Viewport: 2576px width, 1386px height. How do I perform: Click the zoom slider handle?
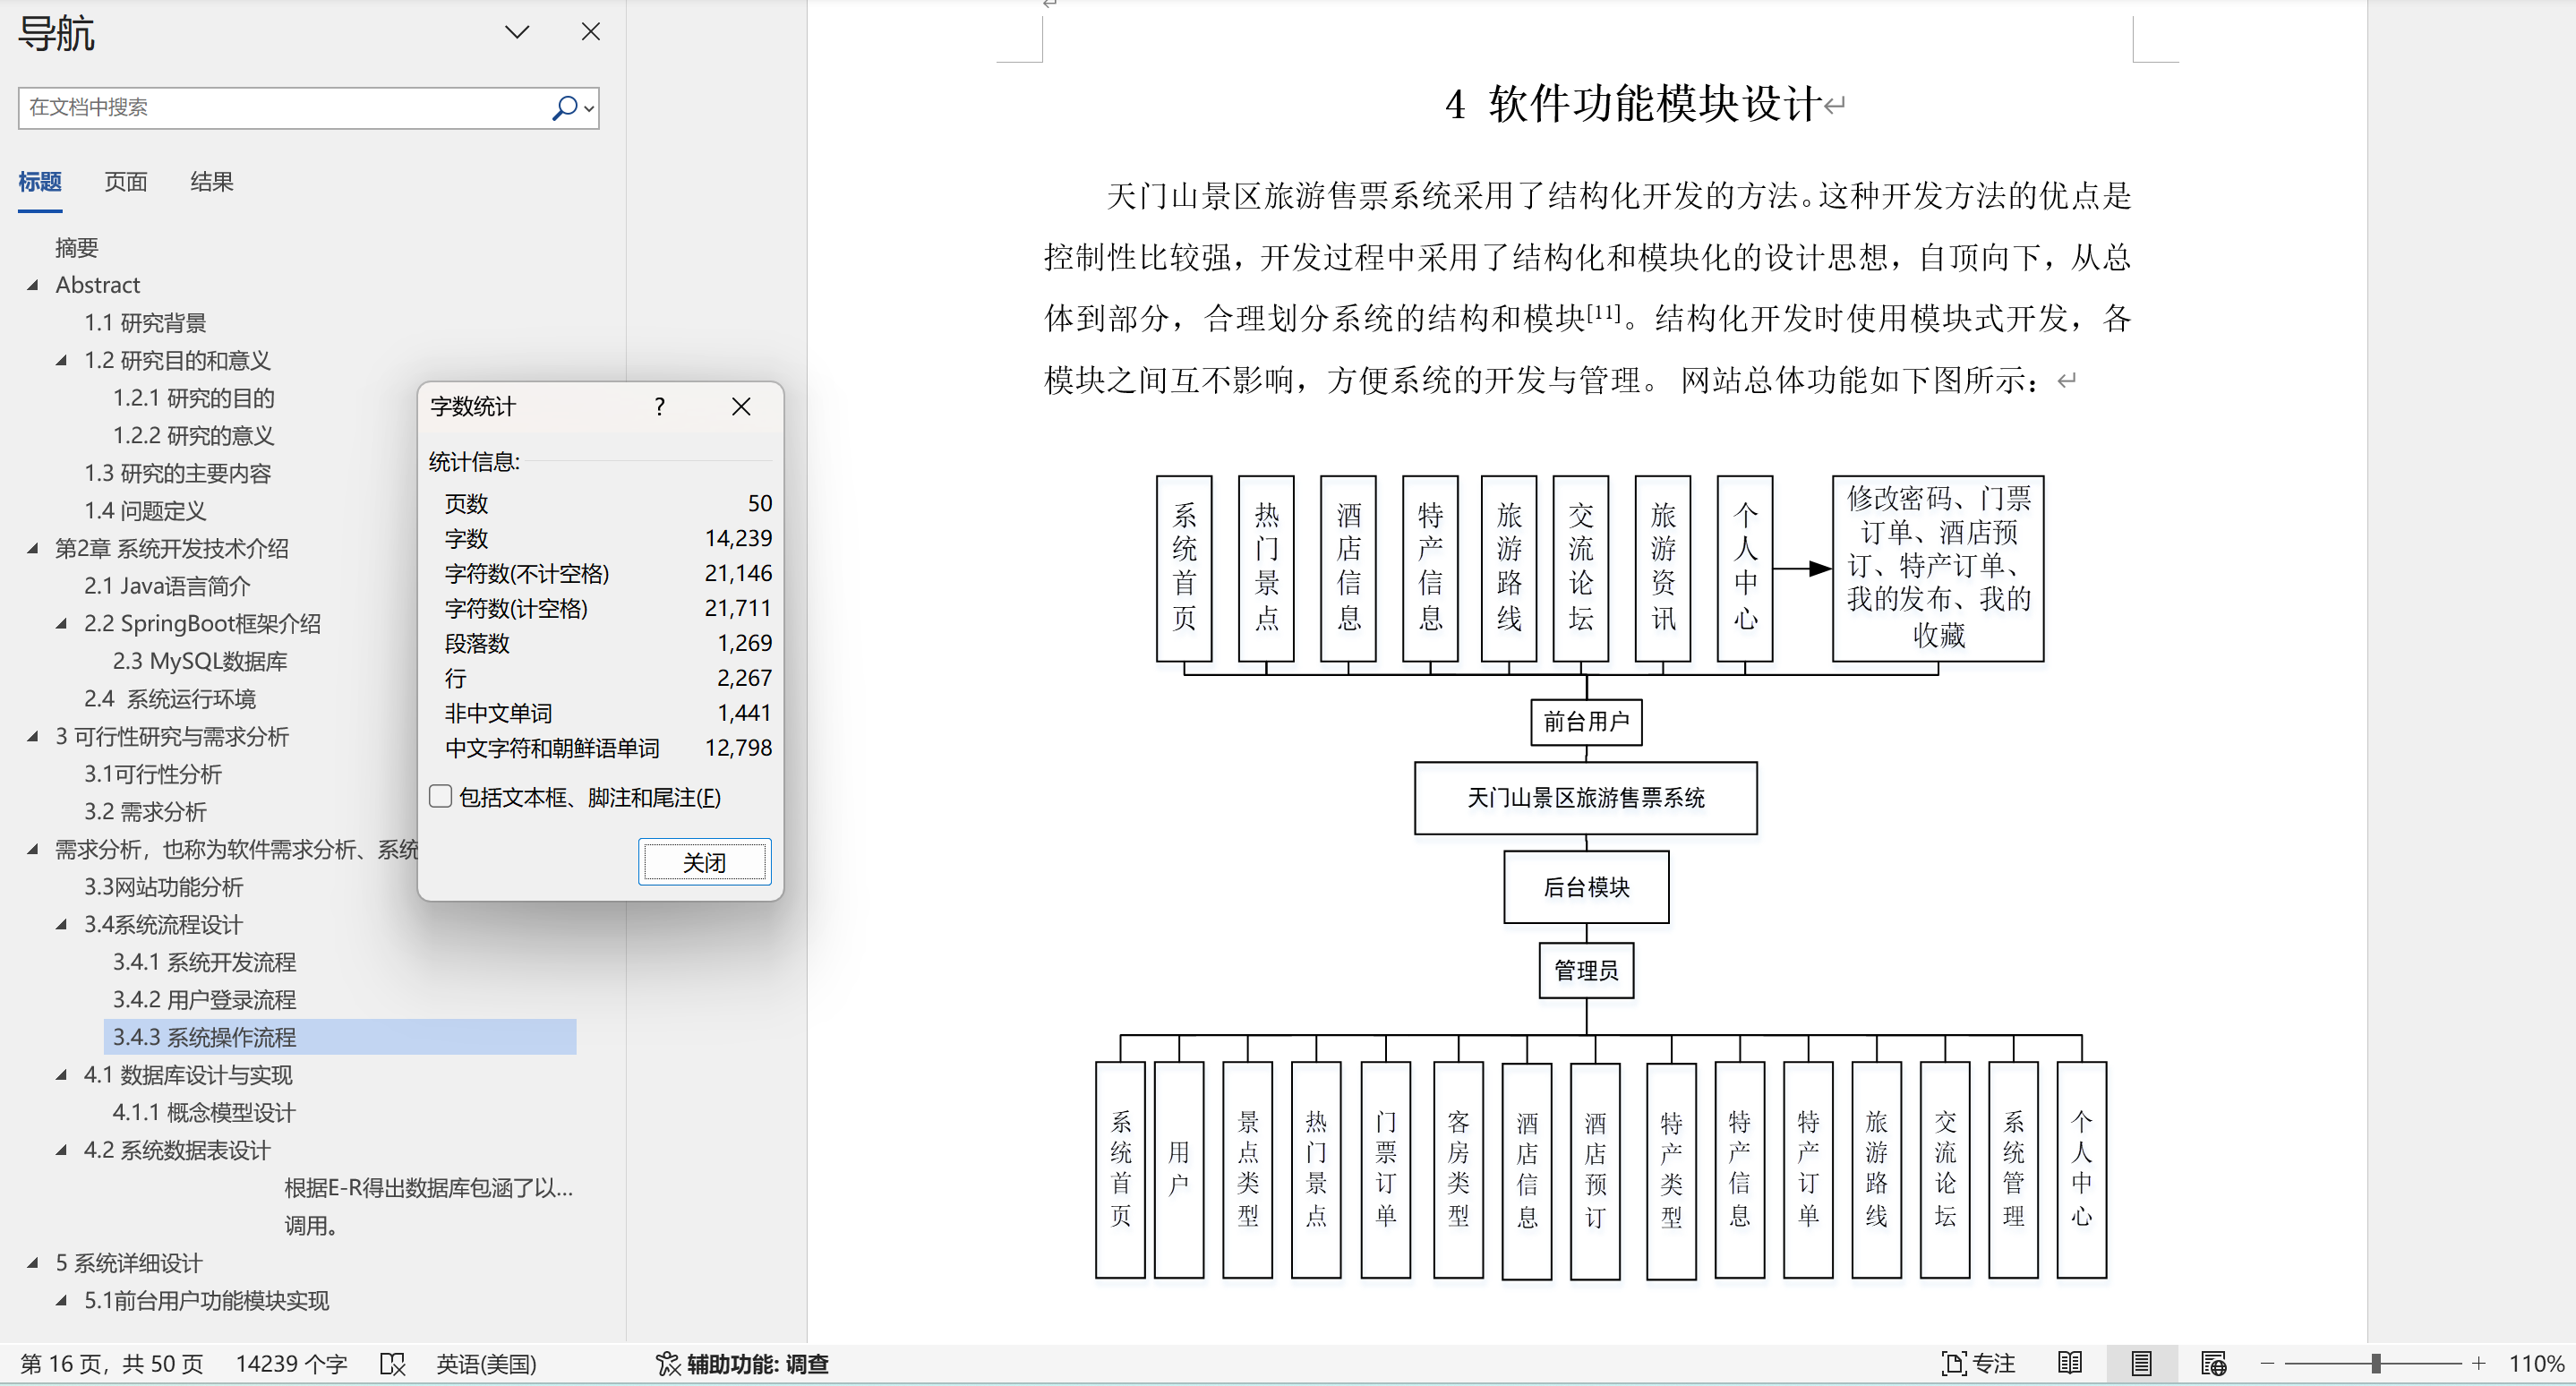[2376, 1363]
